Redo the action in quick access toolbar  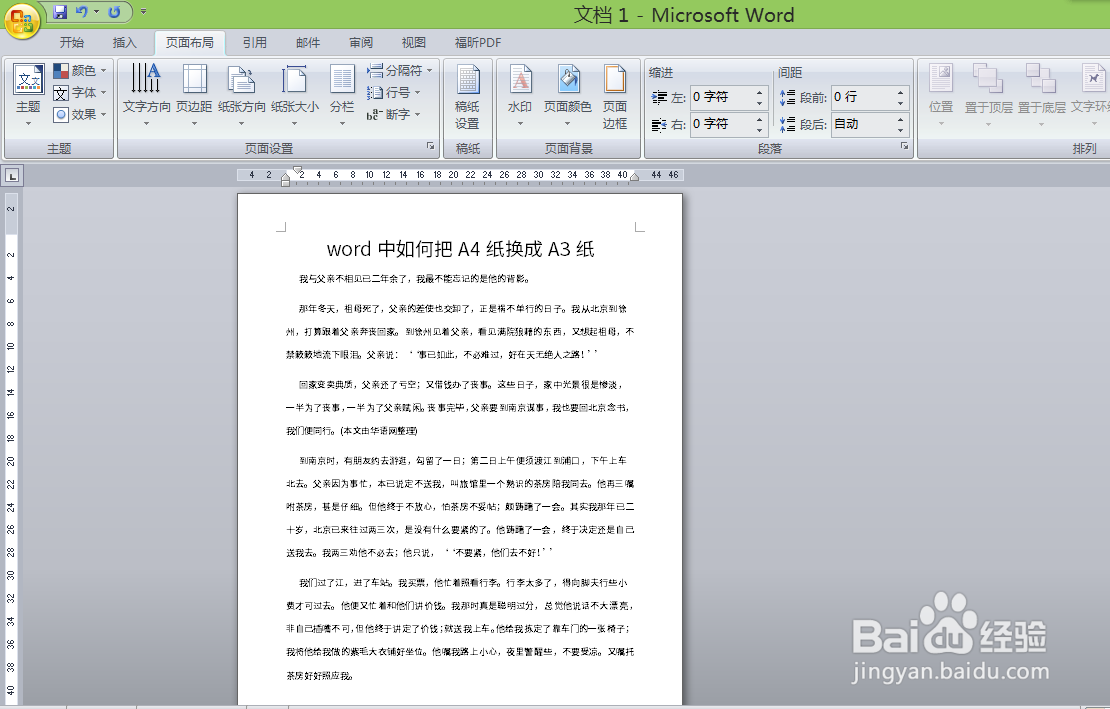tap(115, 12)
